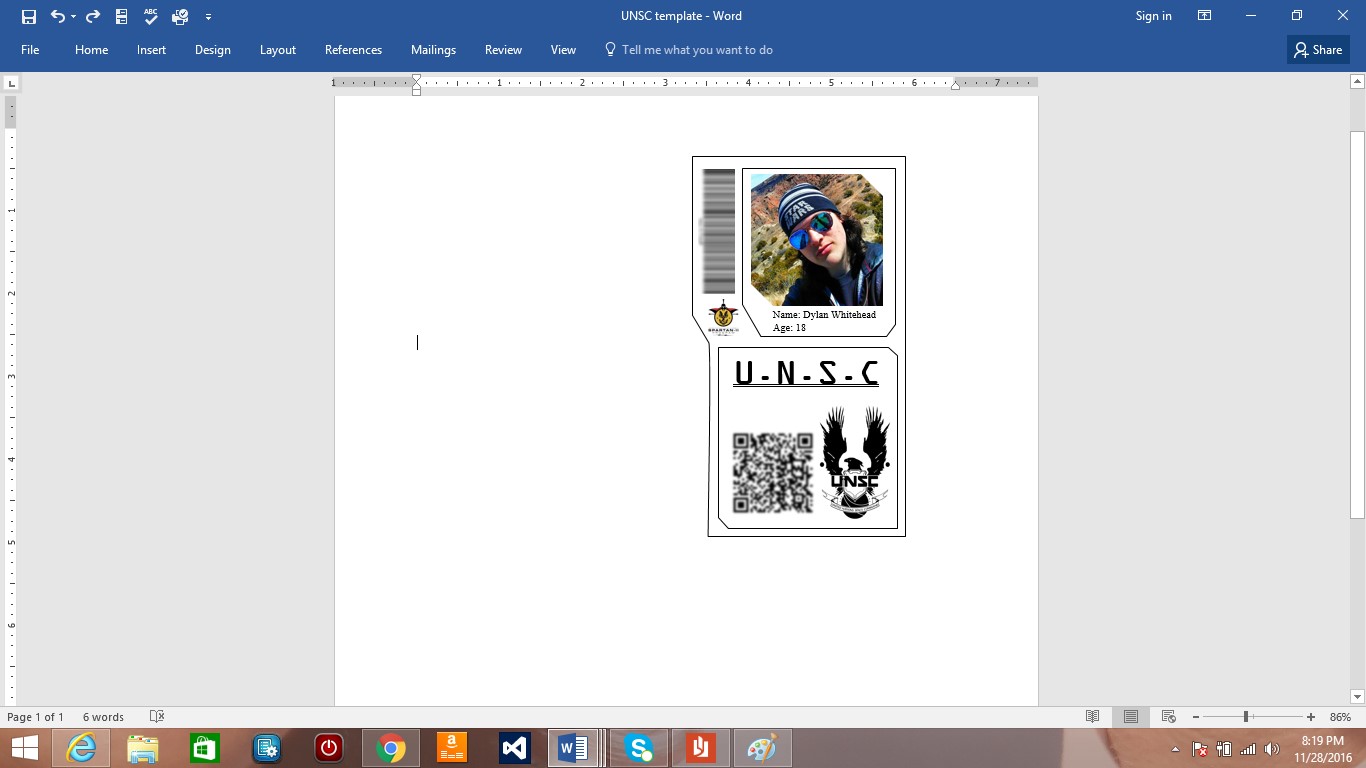The image size is (1366, 768).
Task: Click the network signal tray icon
Action: [x=1248, y=749]
